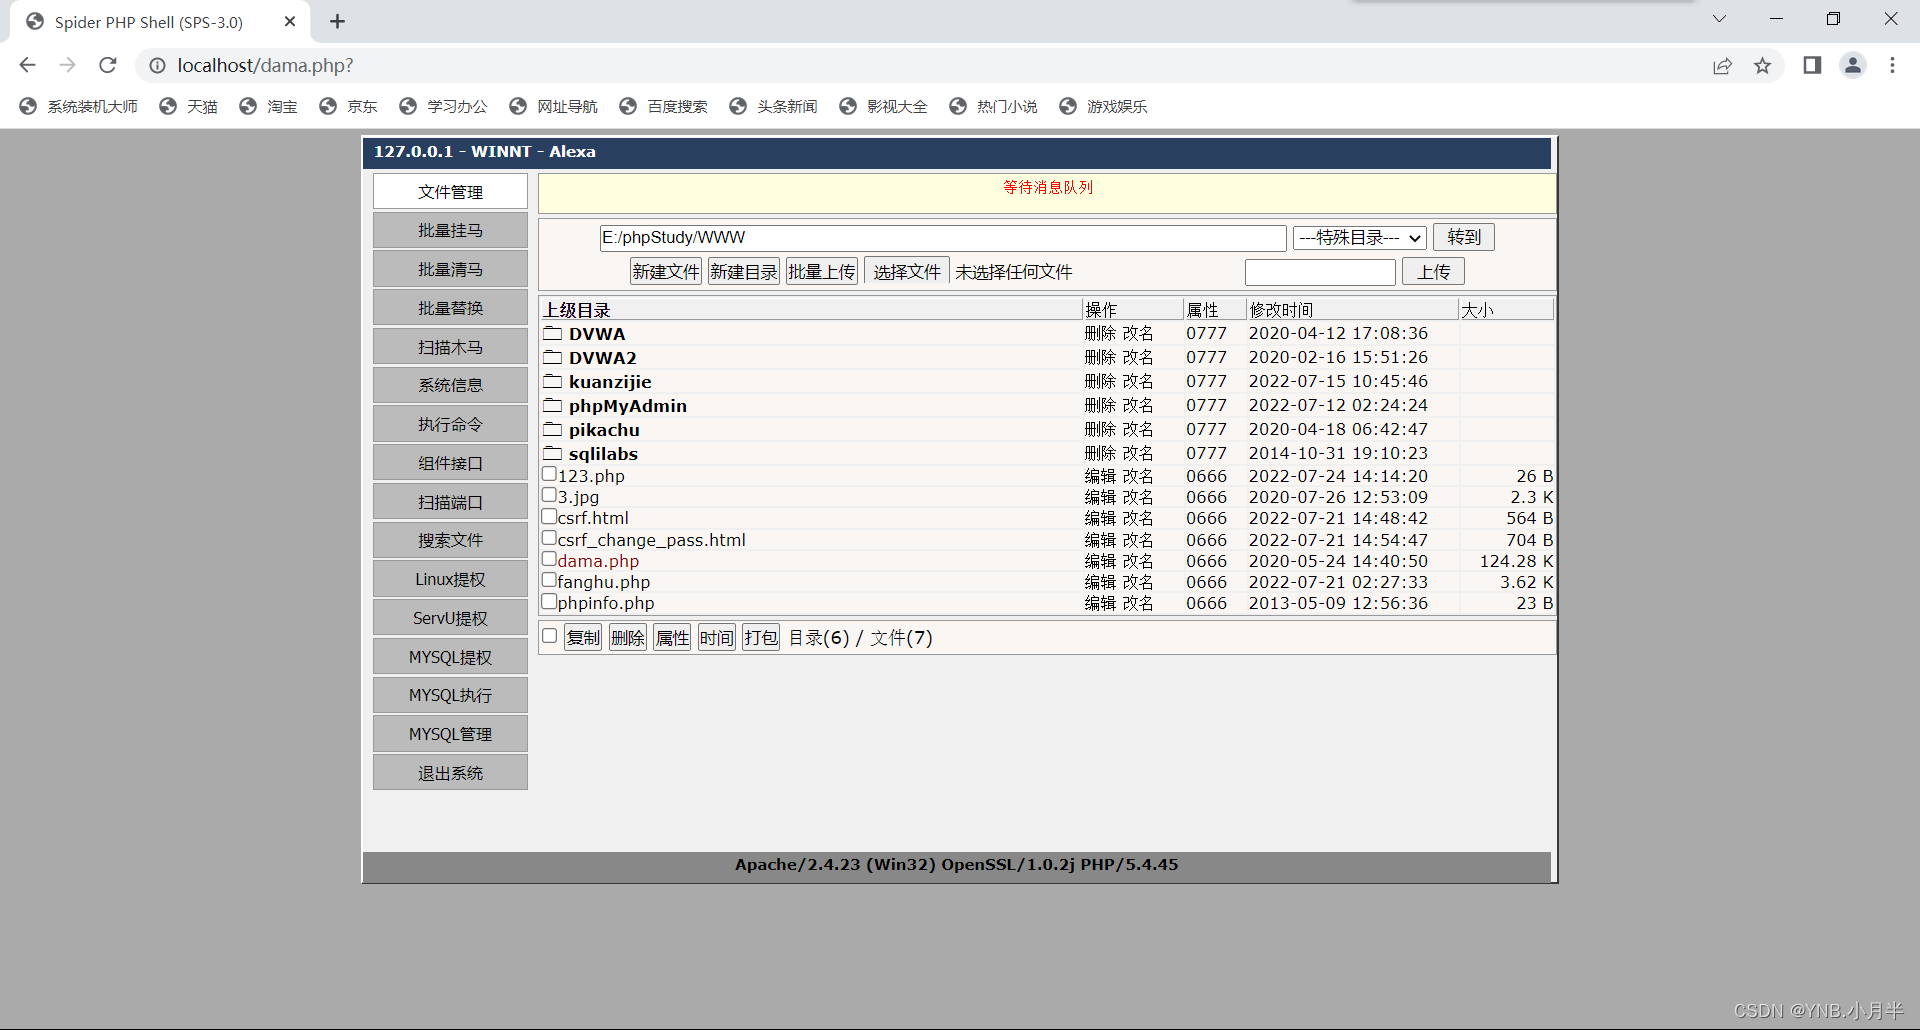Open the DVWA folder icon
Viewport: 1920px width, 1030px height.
click(553, 333)
